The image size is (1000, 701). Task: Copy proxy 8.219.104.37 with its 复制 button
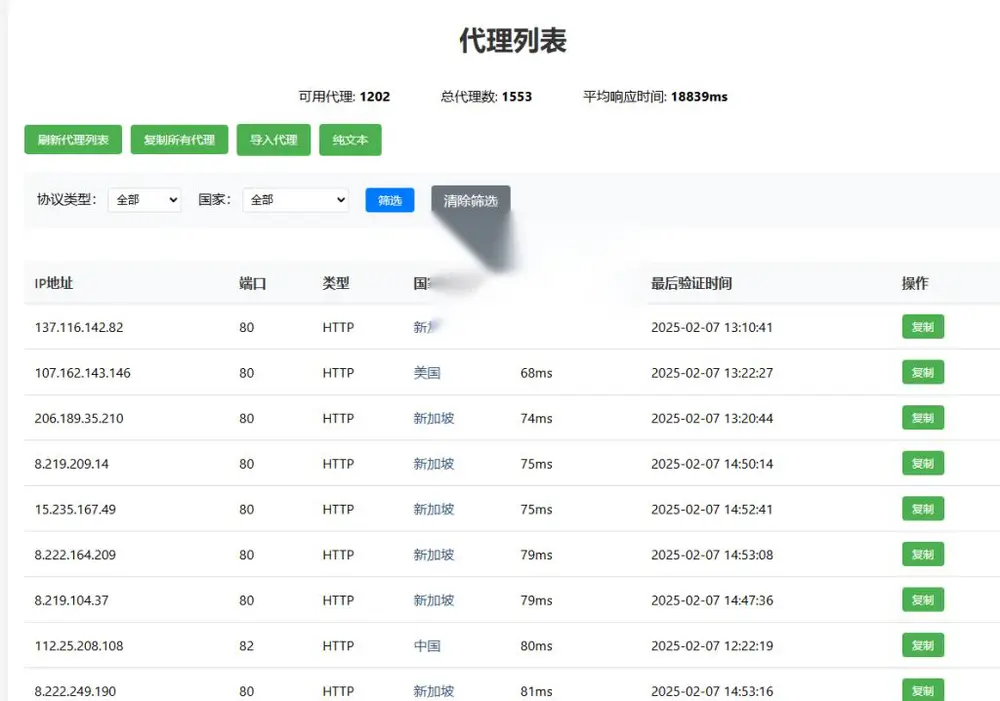(923, 600)
